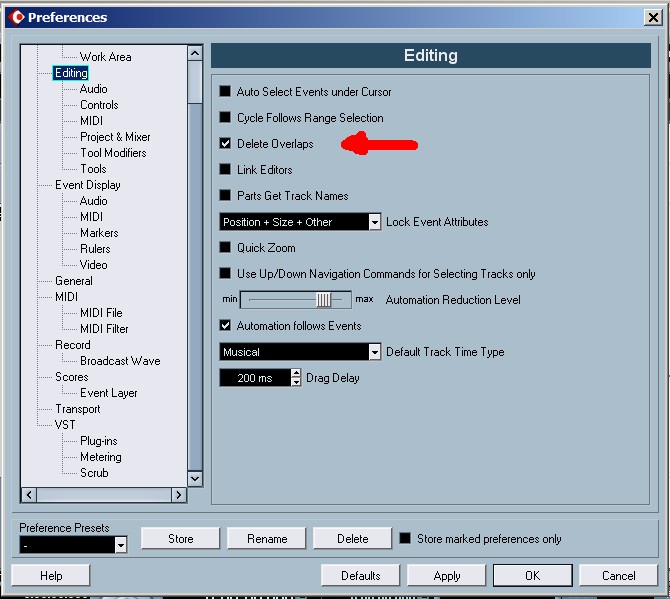
Task: Open the VST Plug-ins preferences page
Action: [98, 441]
